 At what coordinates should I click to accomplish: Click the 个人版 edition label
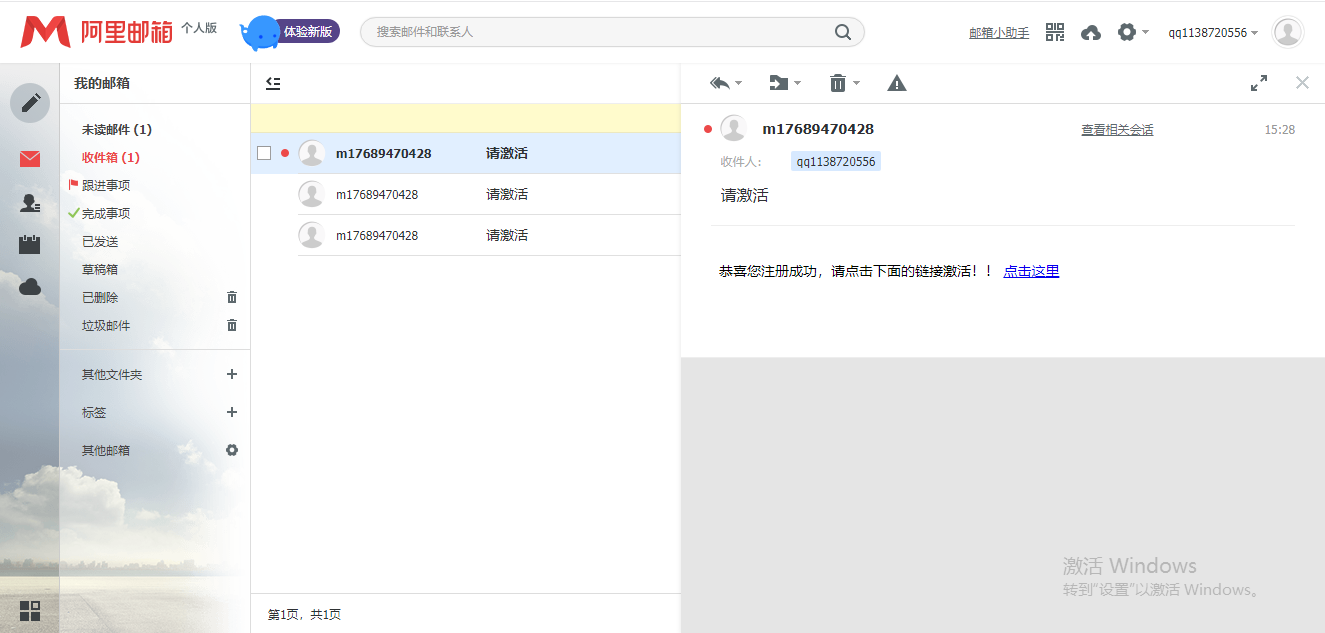pos(199,28)
